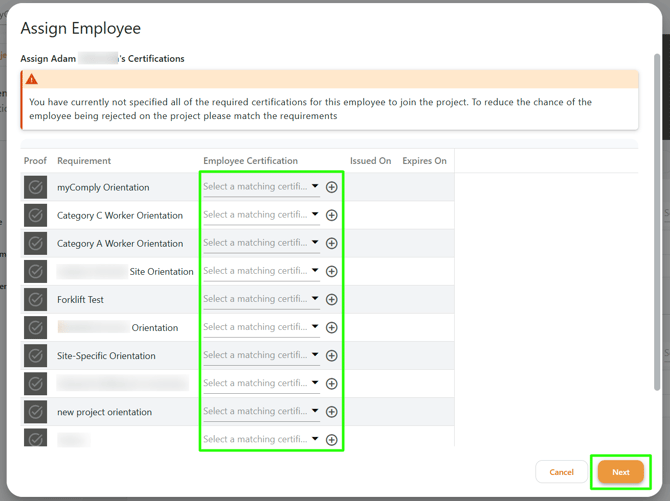Click the proof icon for Category C Worker Orientation
Screen dimensions: 670x501
(x=35, y=215)
